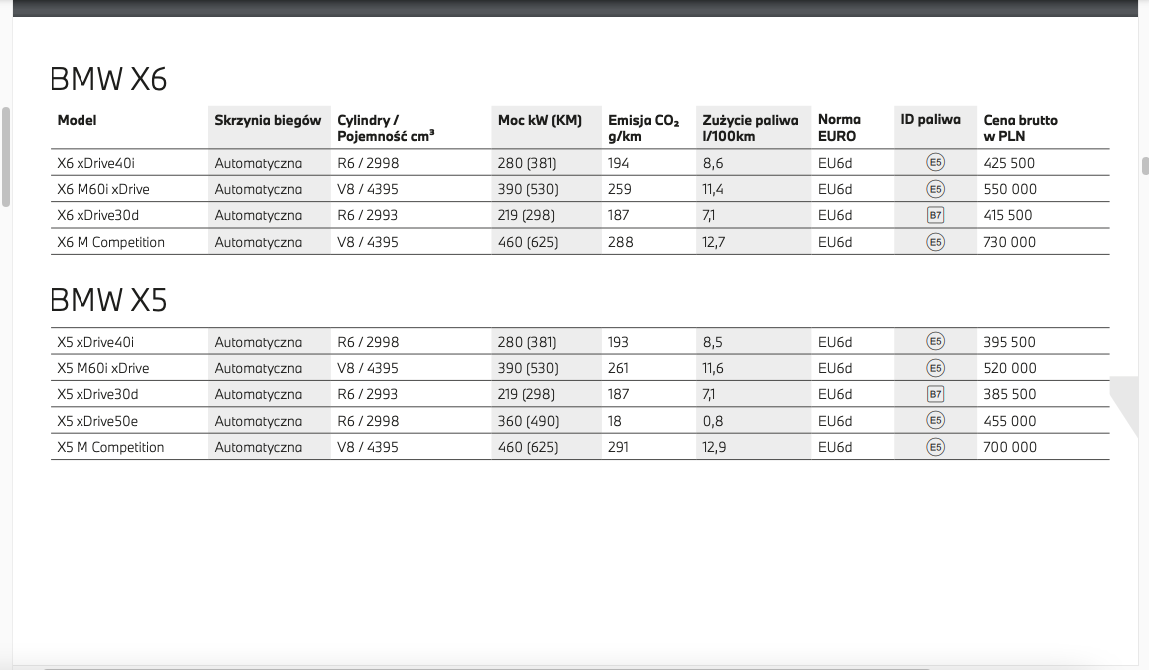The image size is (1149, 670).
Task: Select the "X5 xDrive50e" model name
Action: click(97, 421)
